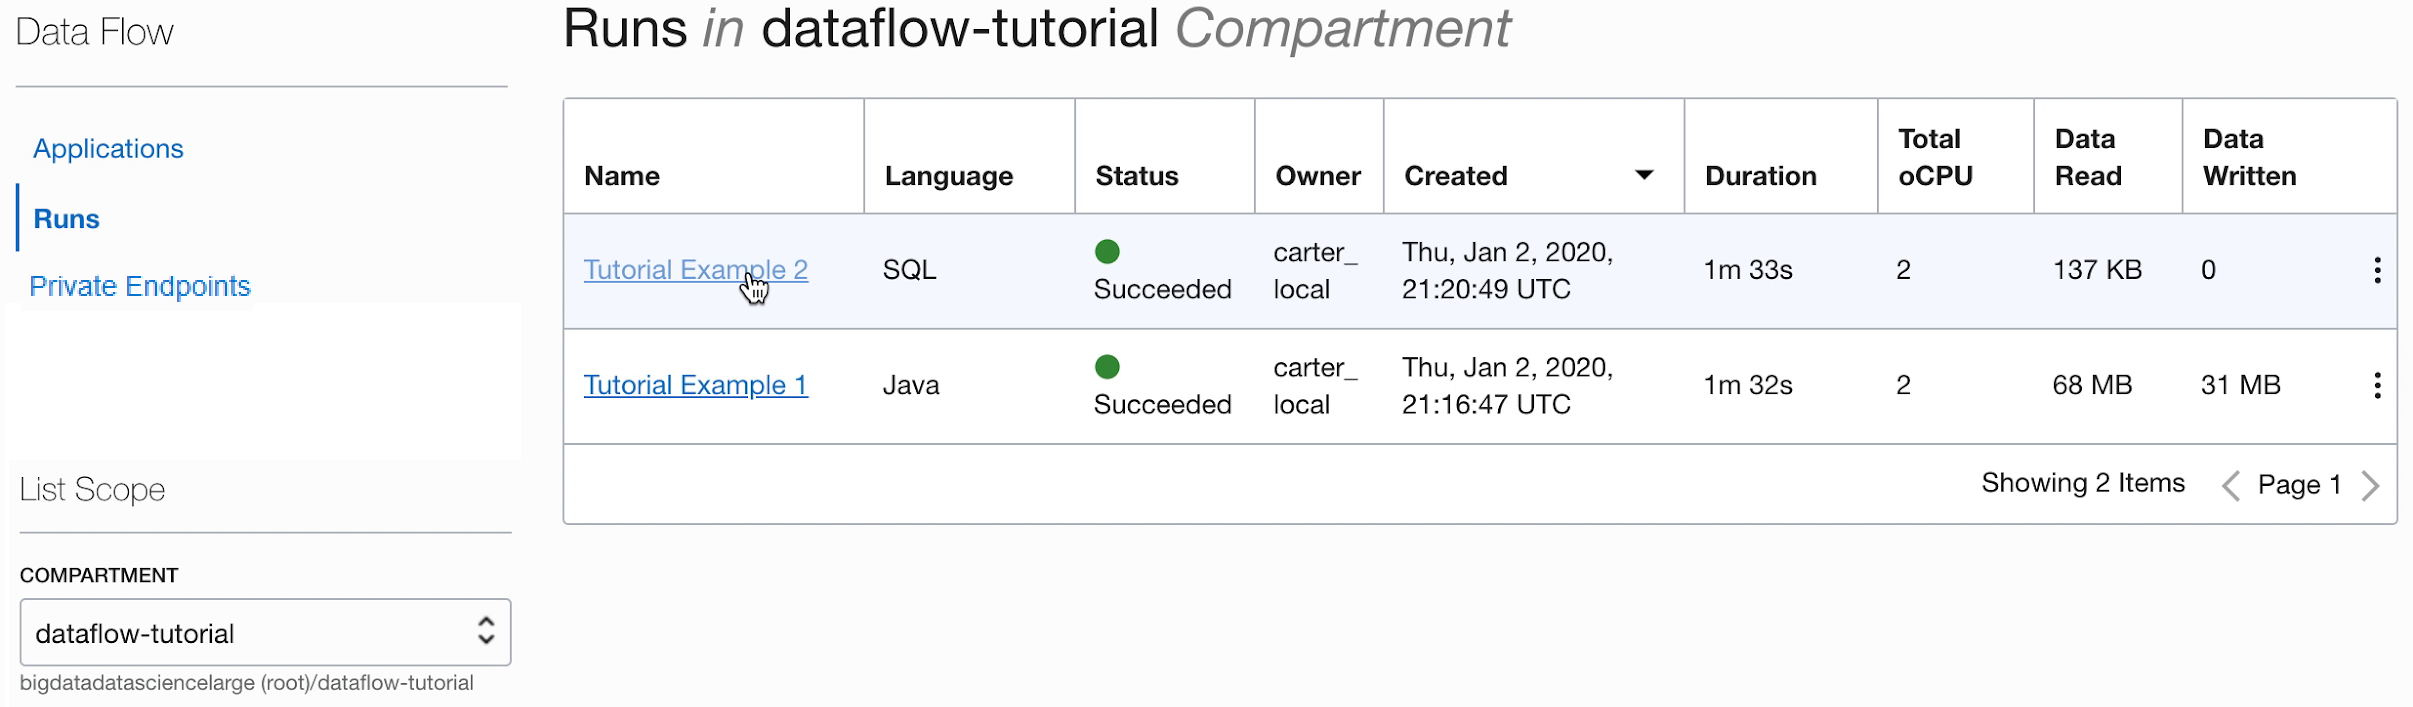Open the Tutorial Example 2 run
Image resolution: width=2413 pixels, height=707 pixels.
695,270
